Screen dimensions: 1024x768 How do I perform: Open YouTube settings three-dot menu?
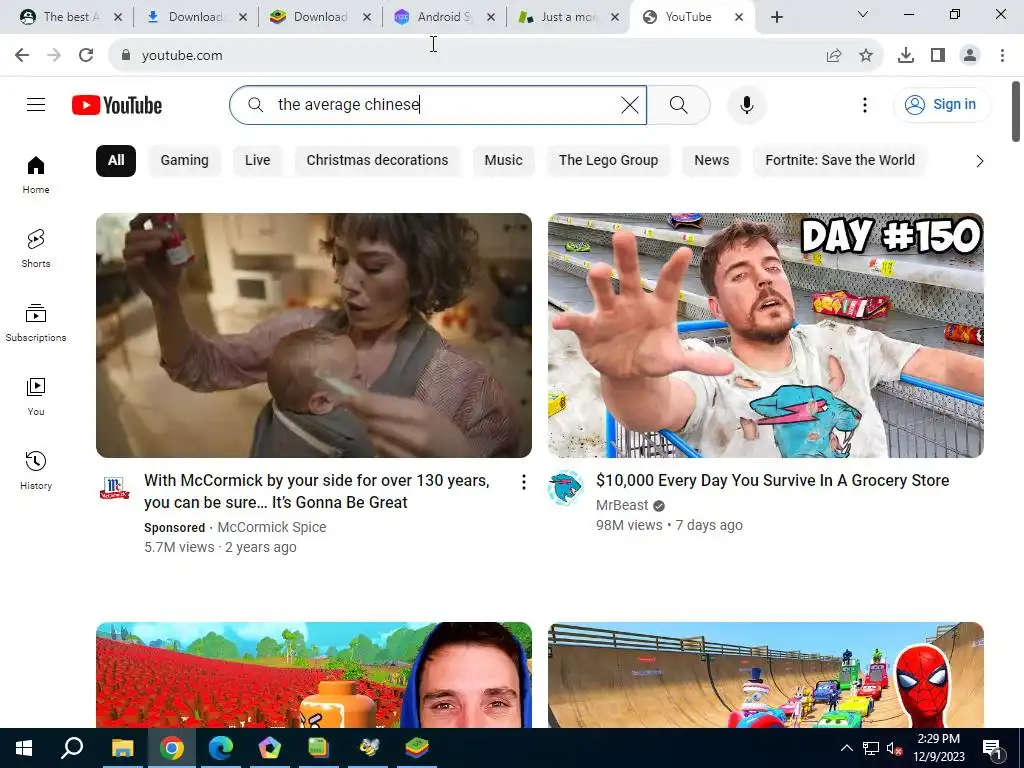point(865,104)
